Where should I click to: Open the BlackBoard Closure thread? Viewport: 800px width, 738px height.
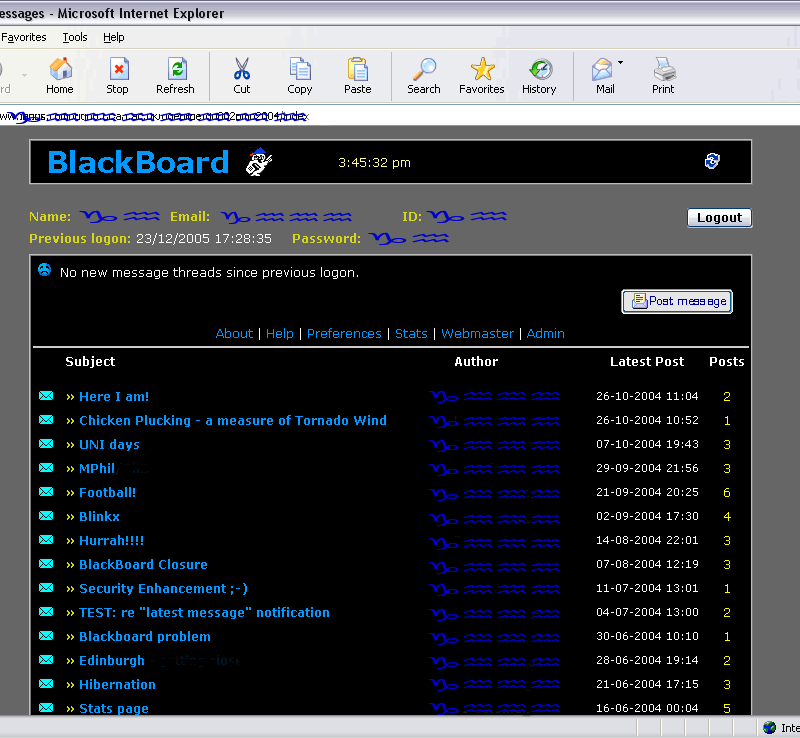[x=143, y=564]
